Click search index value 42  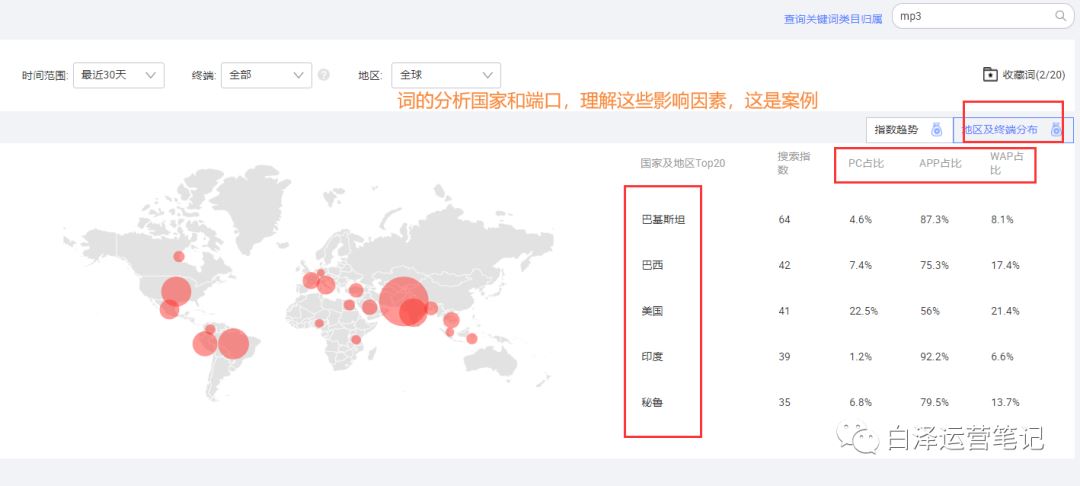pos(784,265)
